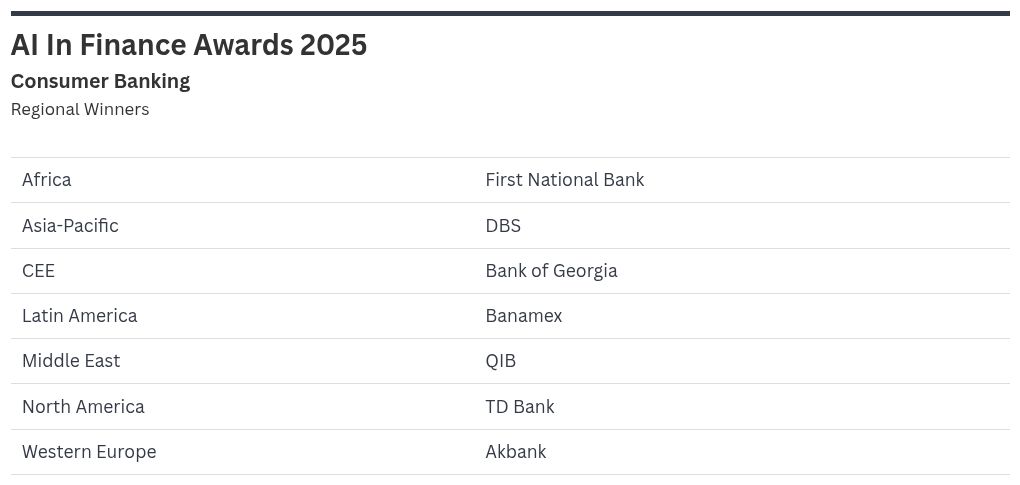Select the DBS winner entry
This screenshot has height=485, width=1020.
[x=503, y=226]
